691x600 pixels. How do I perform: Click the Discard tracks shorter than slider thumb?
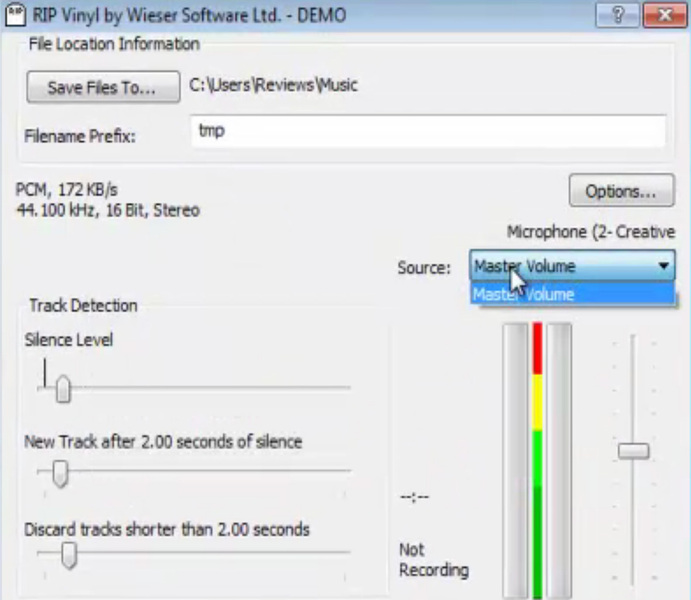coord(69,555)
